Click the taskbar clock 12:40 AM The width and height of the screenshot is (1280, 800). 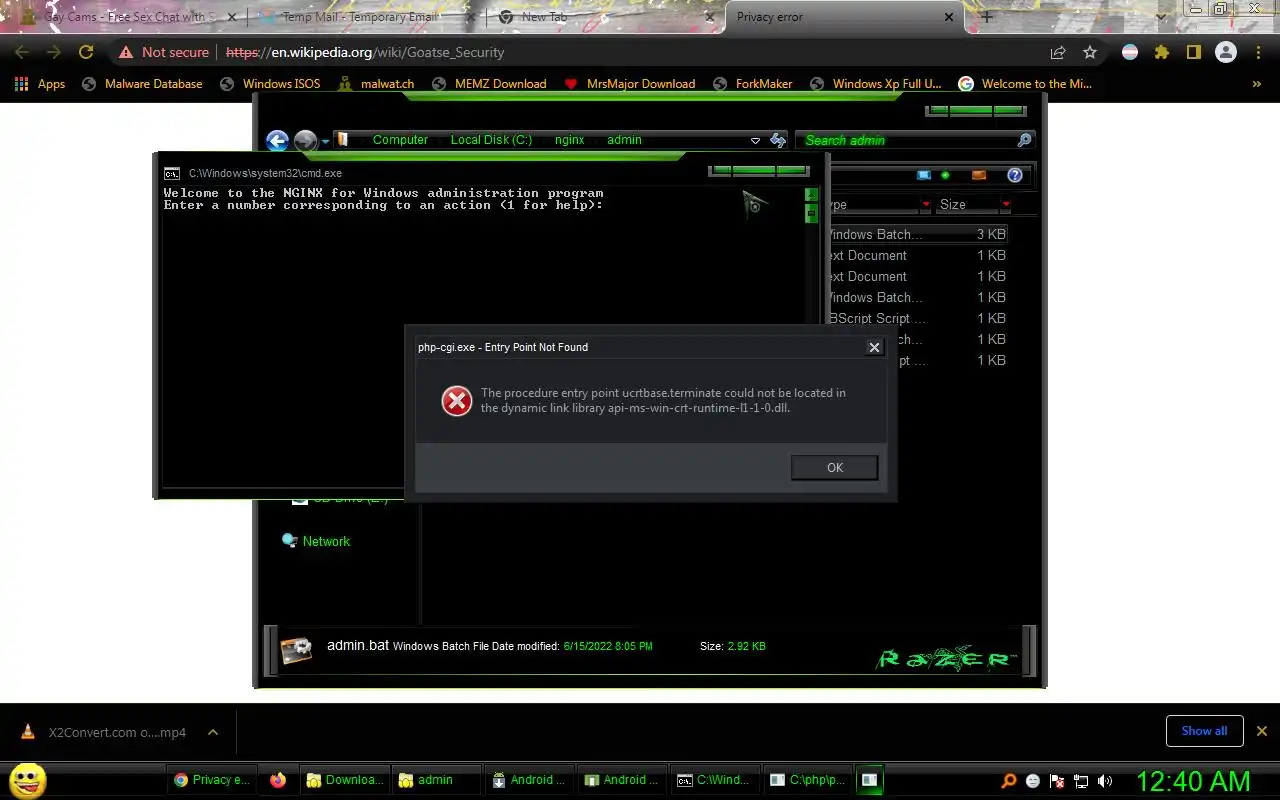coord(1193,781)
